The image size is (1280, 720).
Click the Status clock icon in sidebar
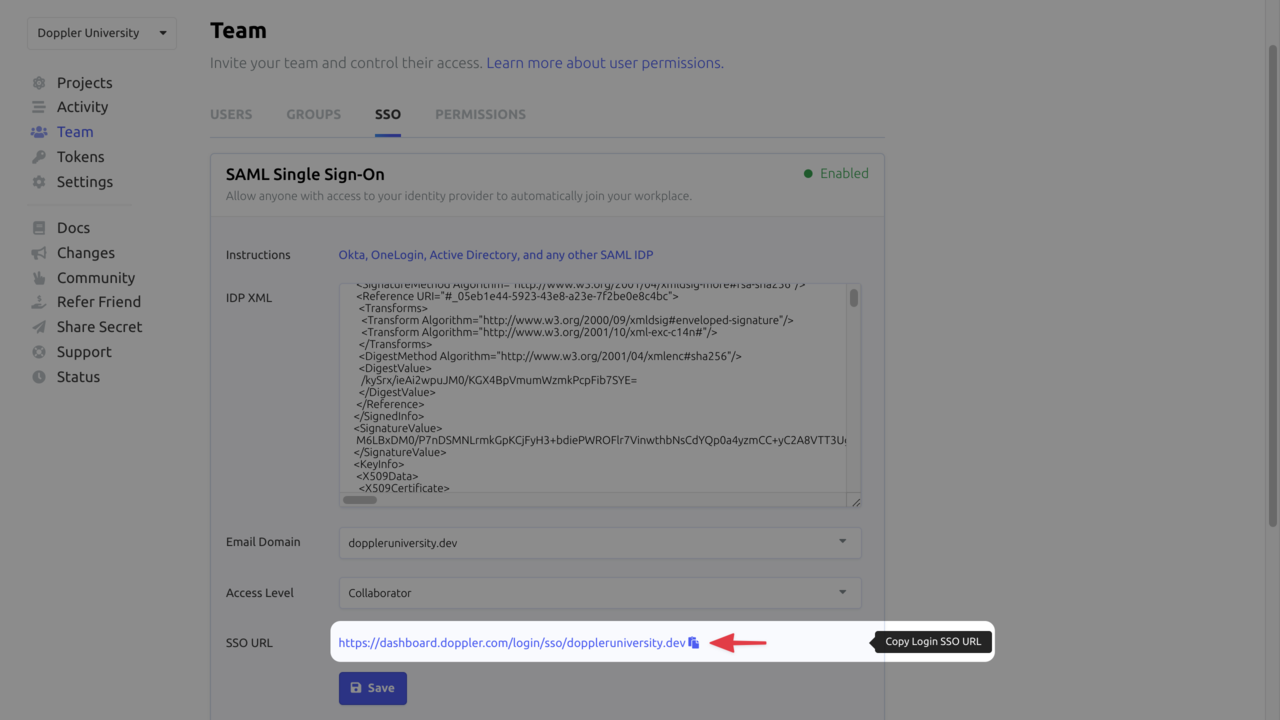click(39, 377)
